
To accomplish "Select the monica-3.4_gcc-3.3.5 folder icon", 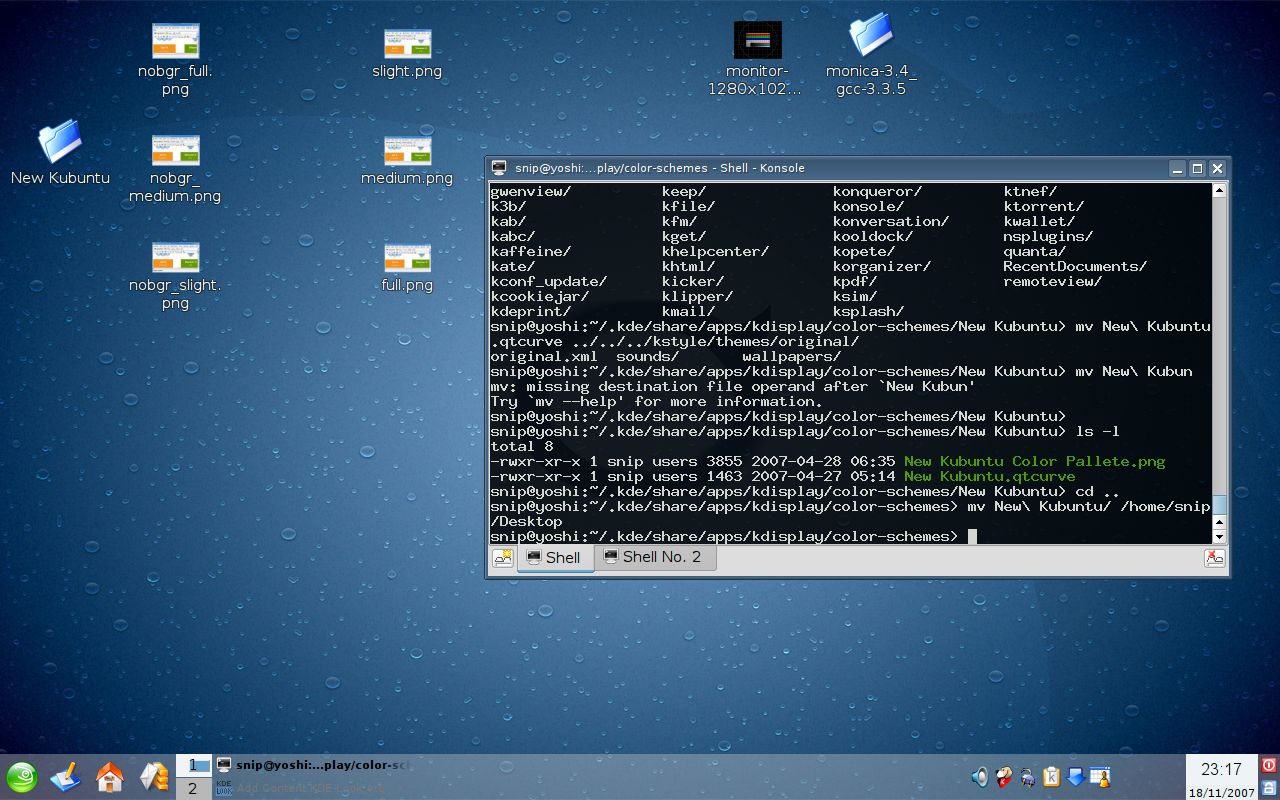I will pos(871,54).
